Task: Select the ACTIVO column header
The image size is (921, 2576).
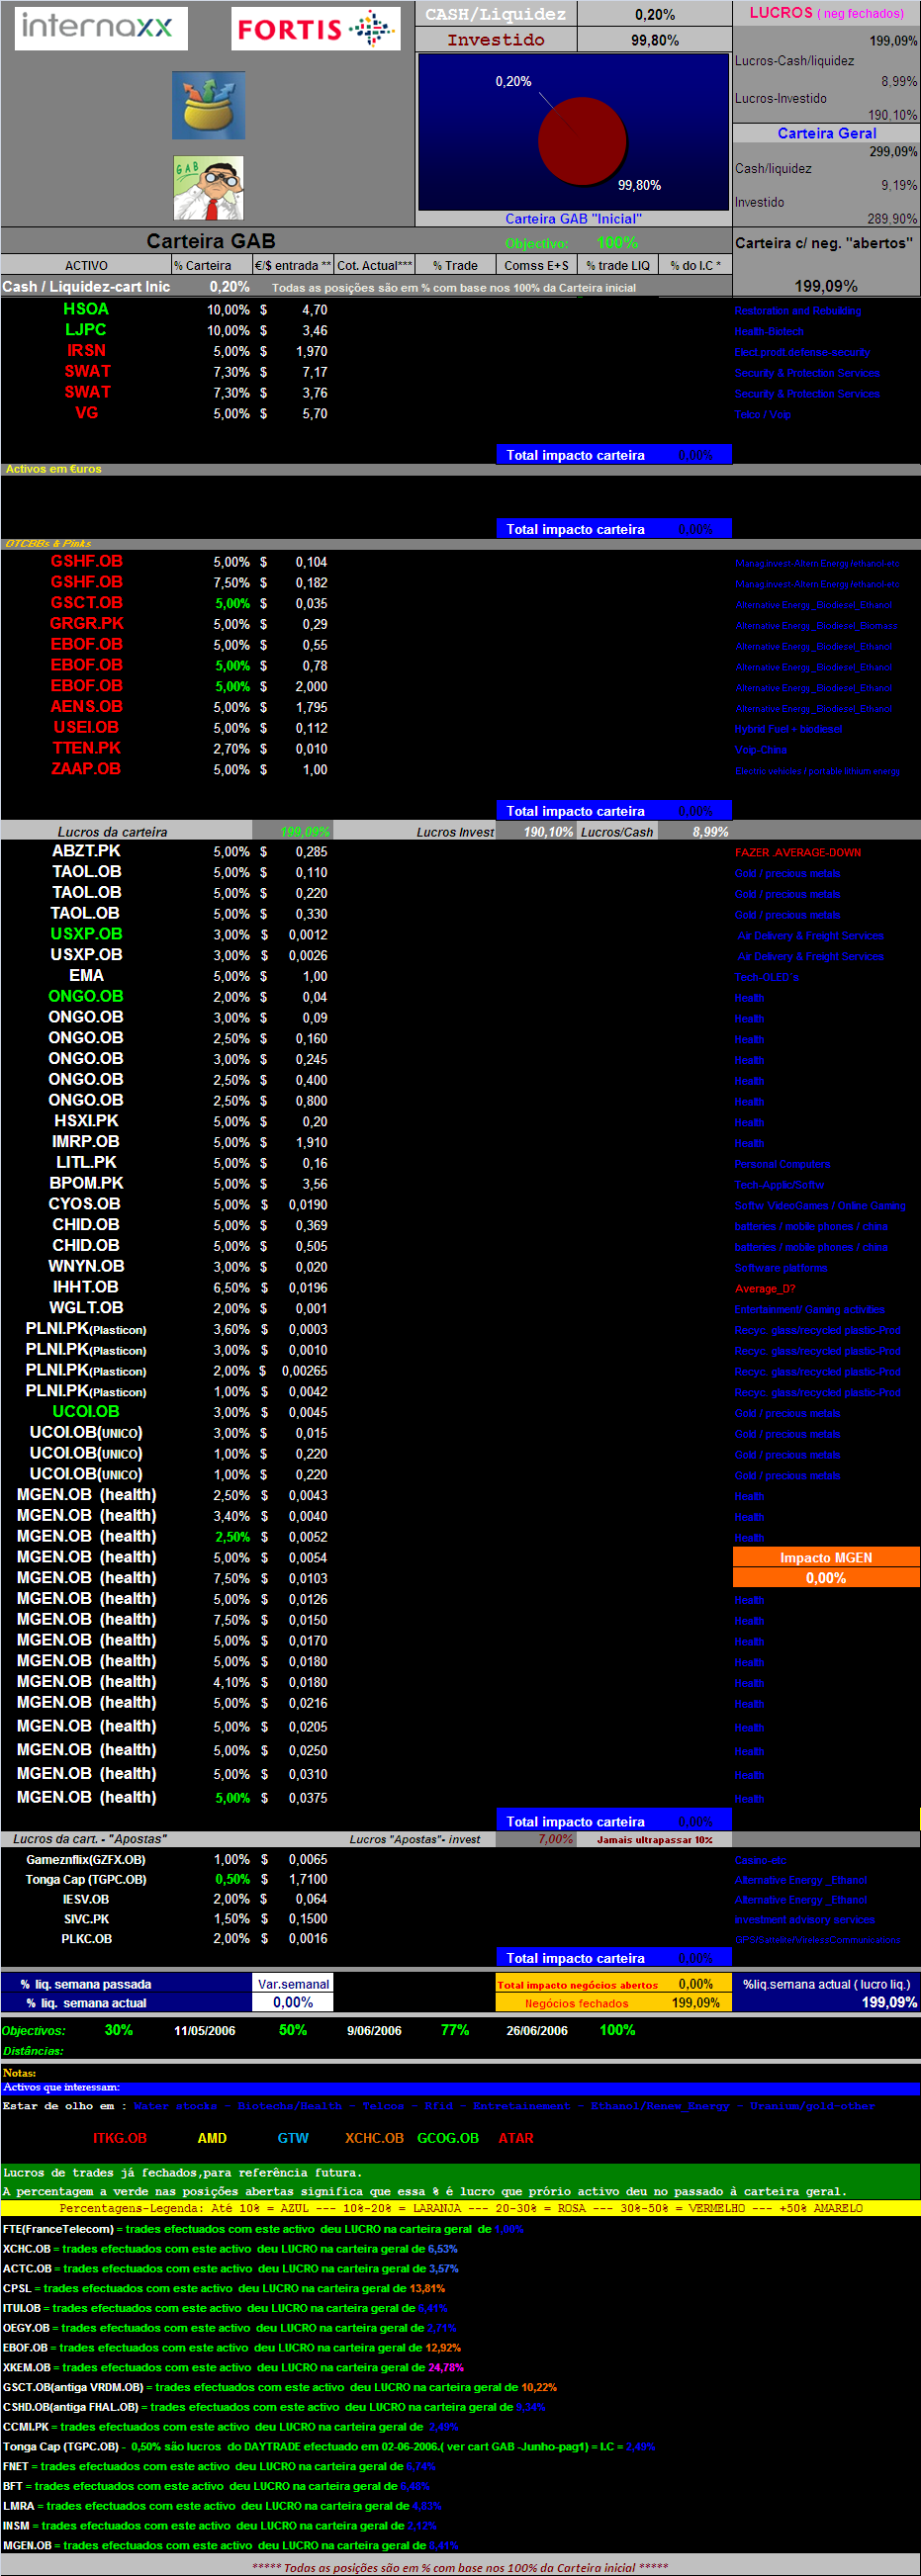Action: (x=86, y=265)
